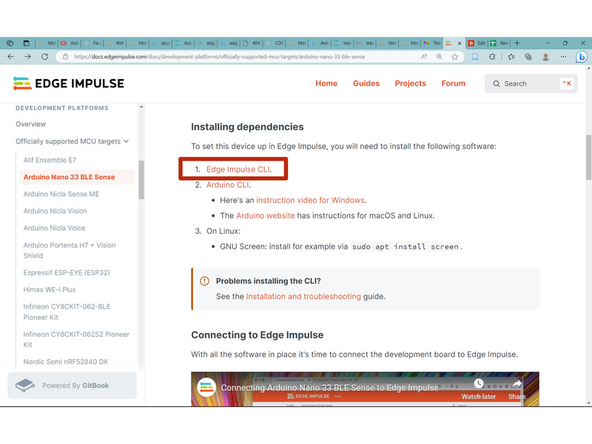Click the site info lock icon in address bar
This screenshot has width=592, height=444.
65,57
